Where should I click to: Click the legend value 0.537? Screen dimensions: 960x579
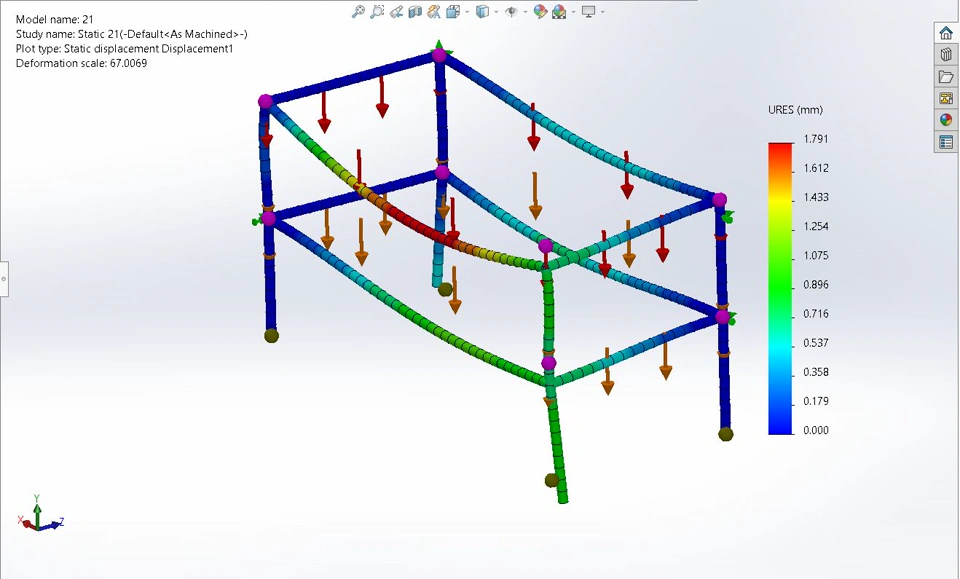pos(816,343)
